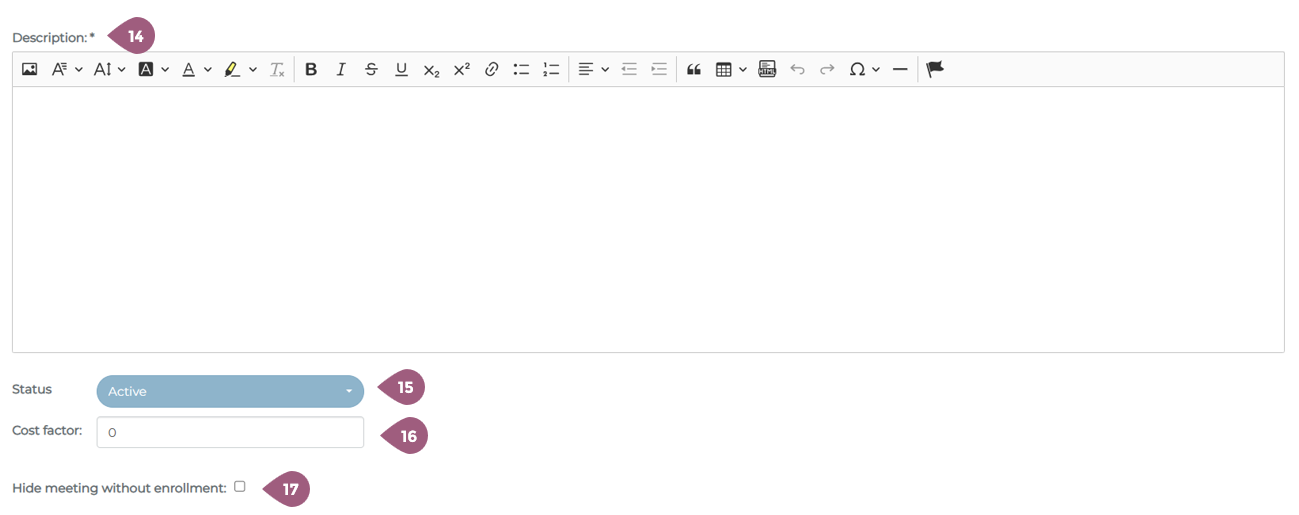Screen dimensions: 1299x515
Task: Apply strikethrough formatting
Action: click(x=371, y=69)
